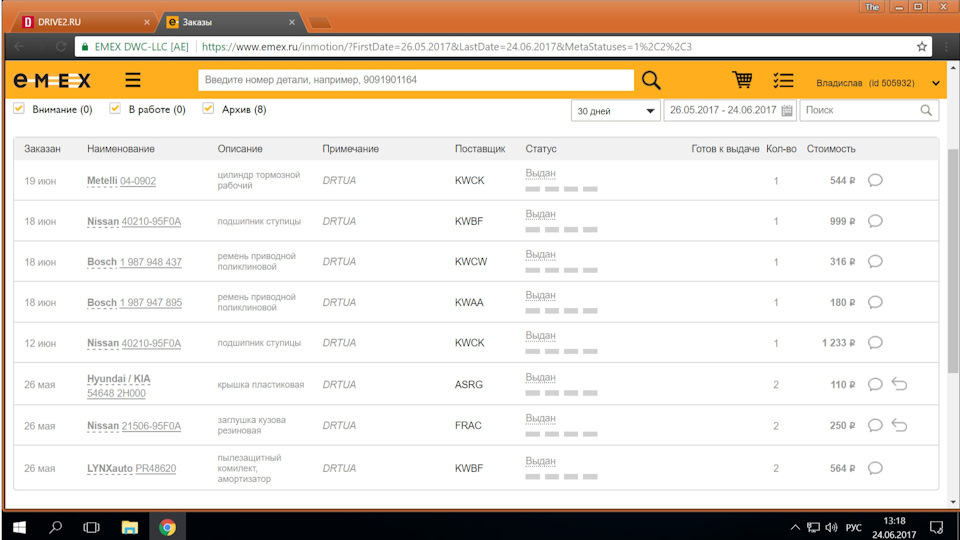Click the magnifier in Поиск field

(x=926, y=110)
